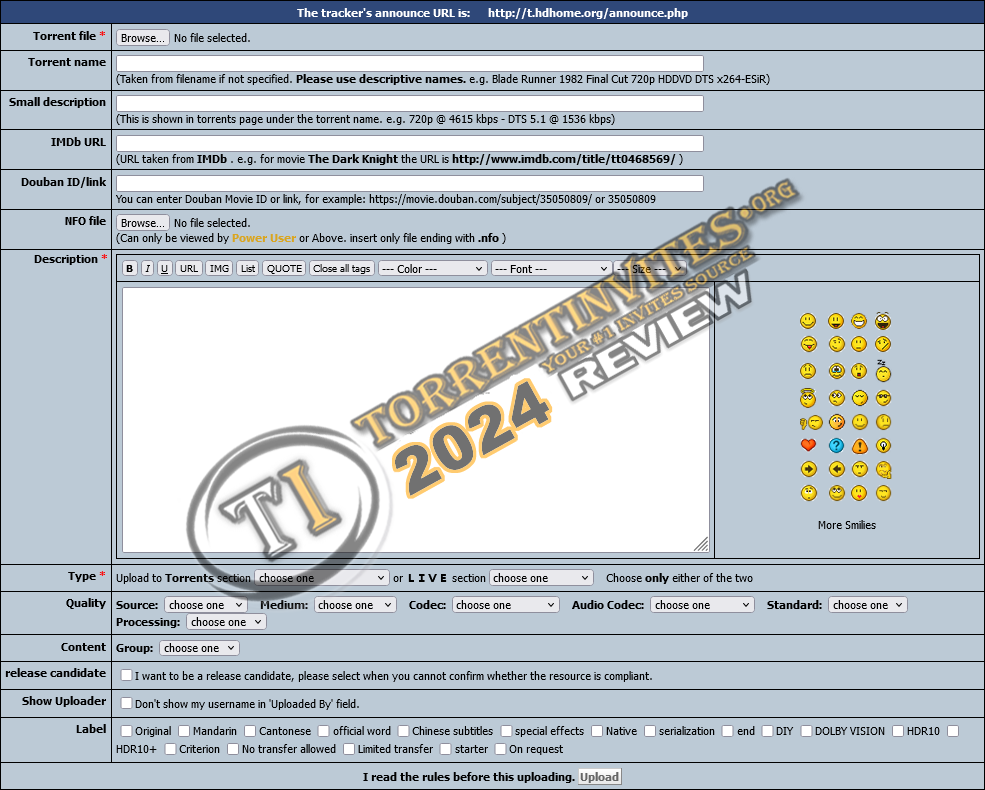Screen dimensions: 985x790
Task: Insert the right arrow smiley
Action: (x=808, y=469)
